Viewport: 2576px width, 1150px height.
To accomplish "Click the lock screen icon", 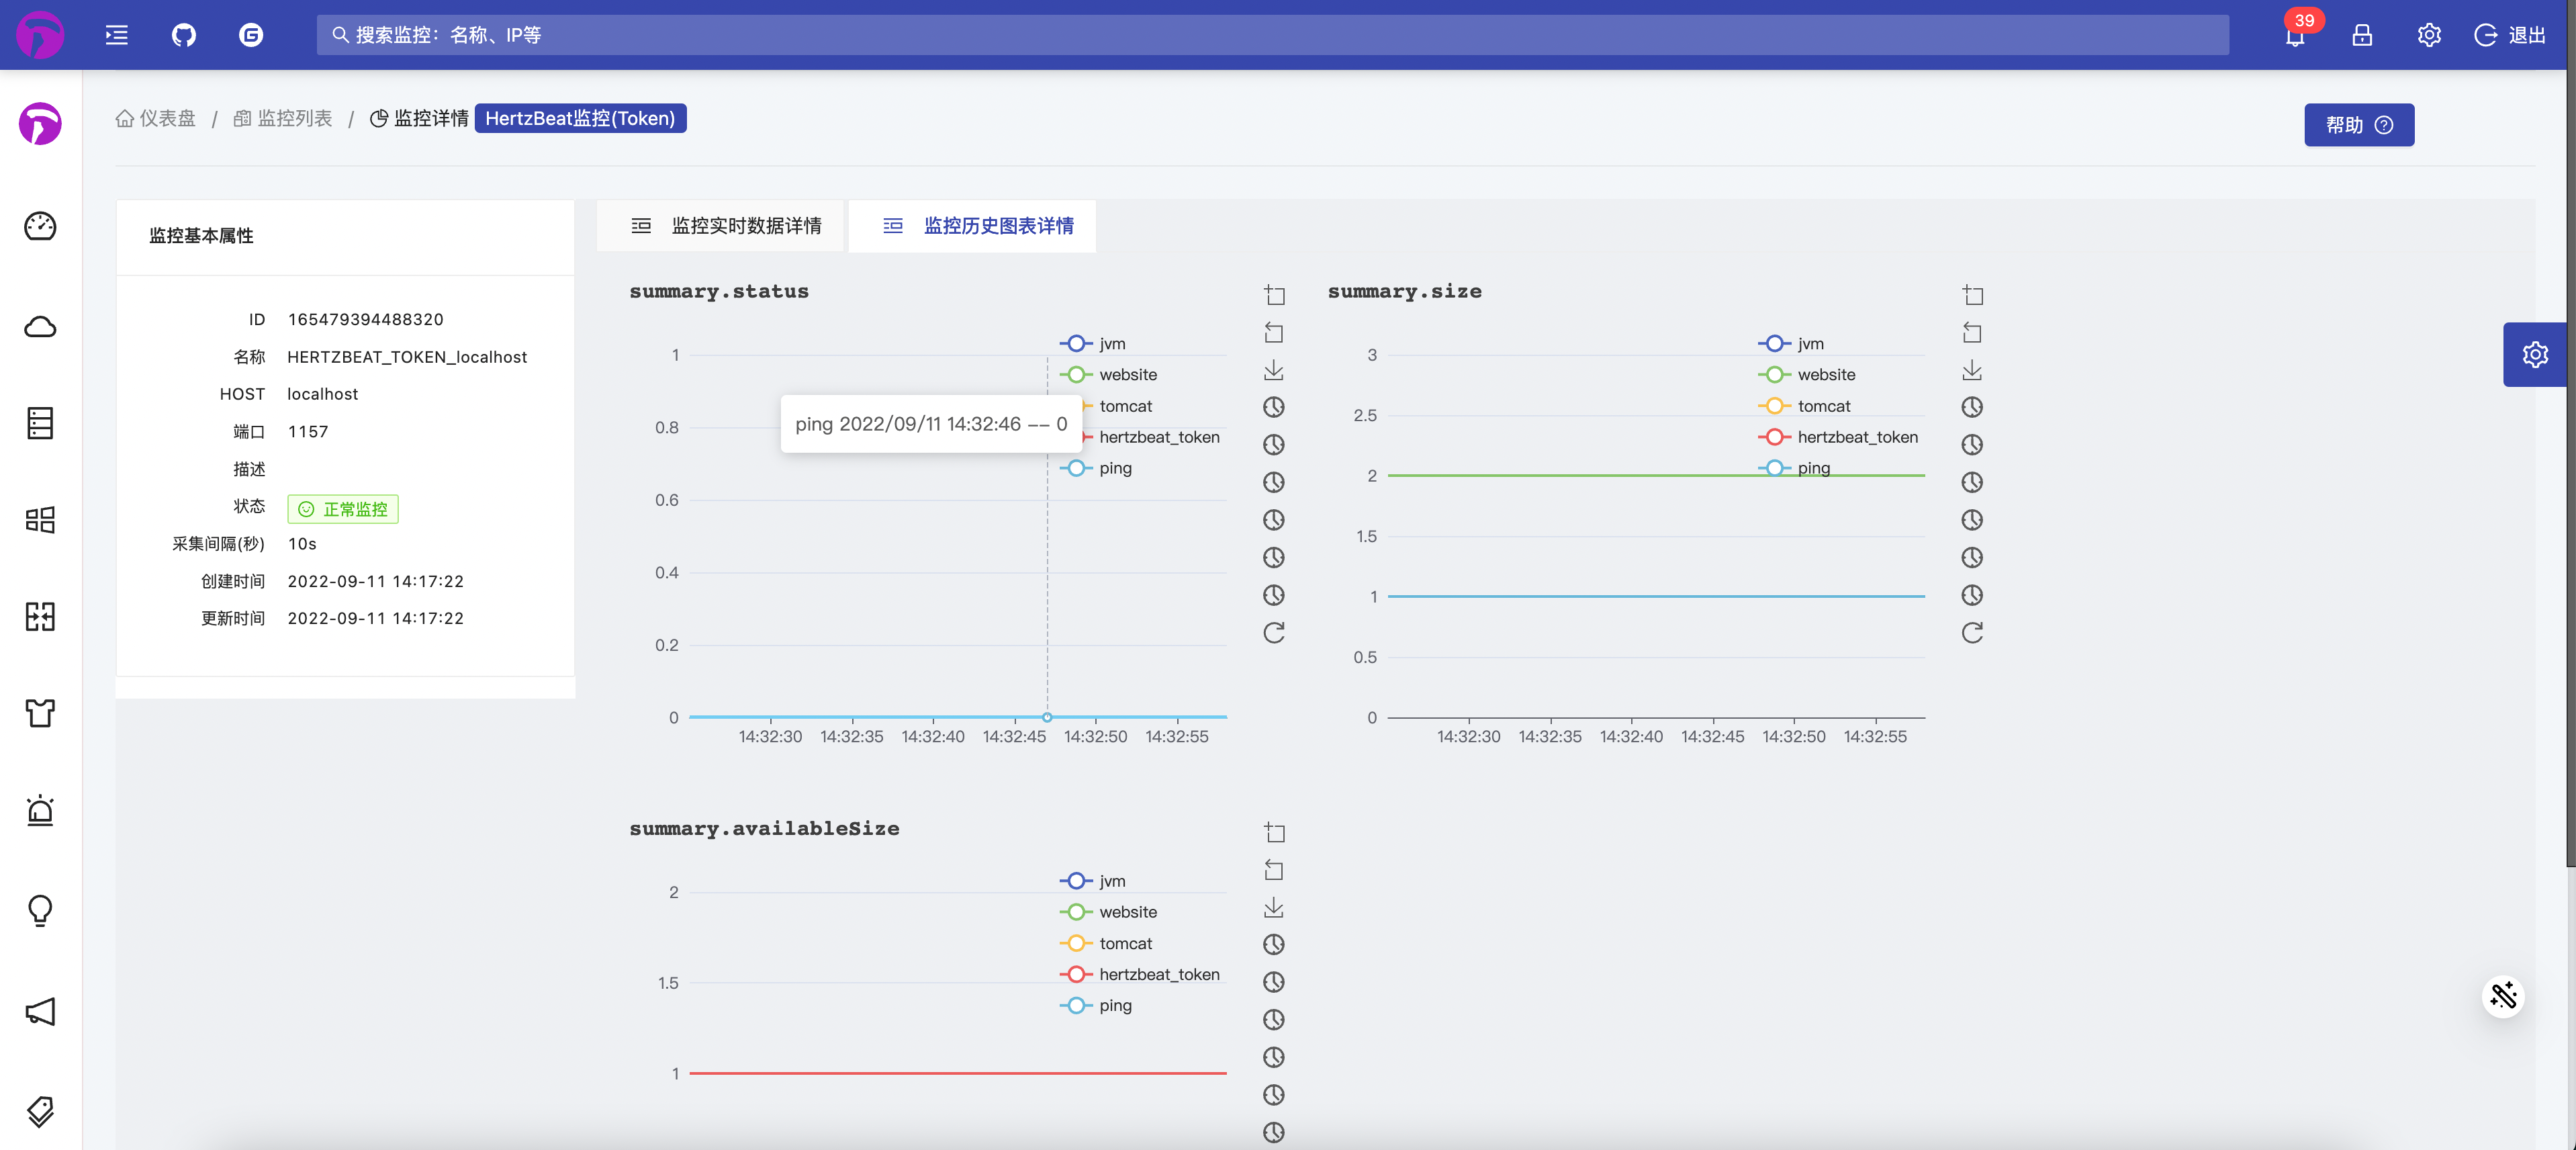I will coord(2361,35).
